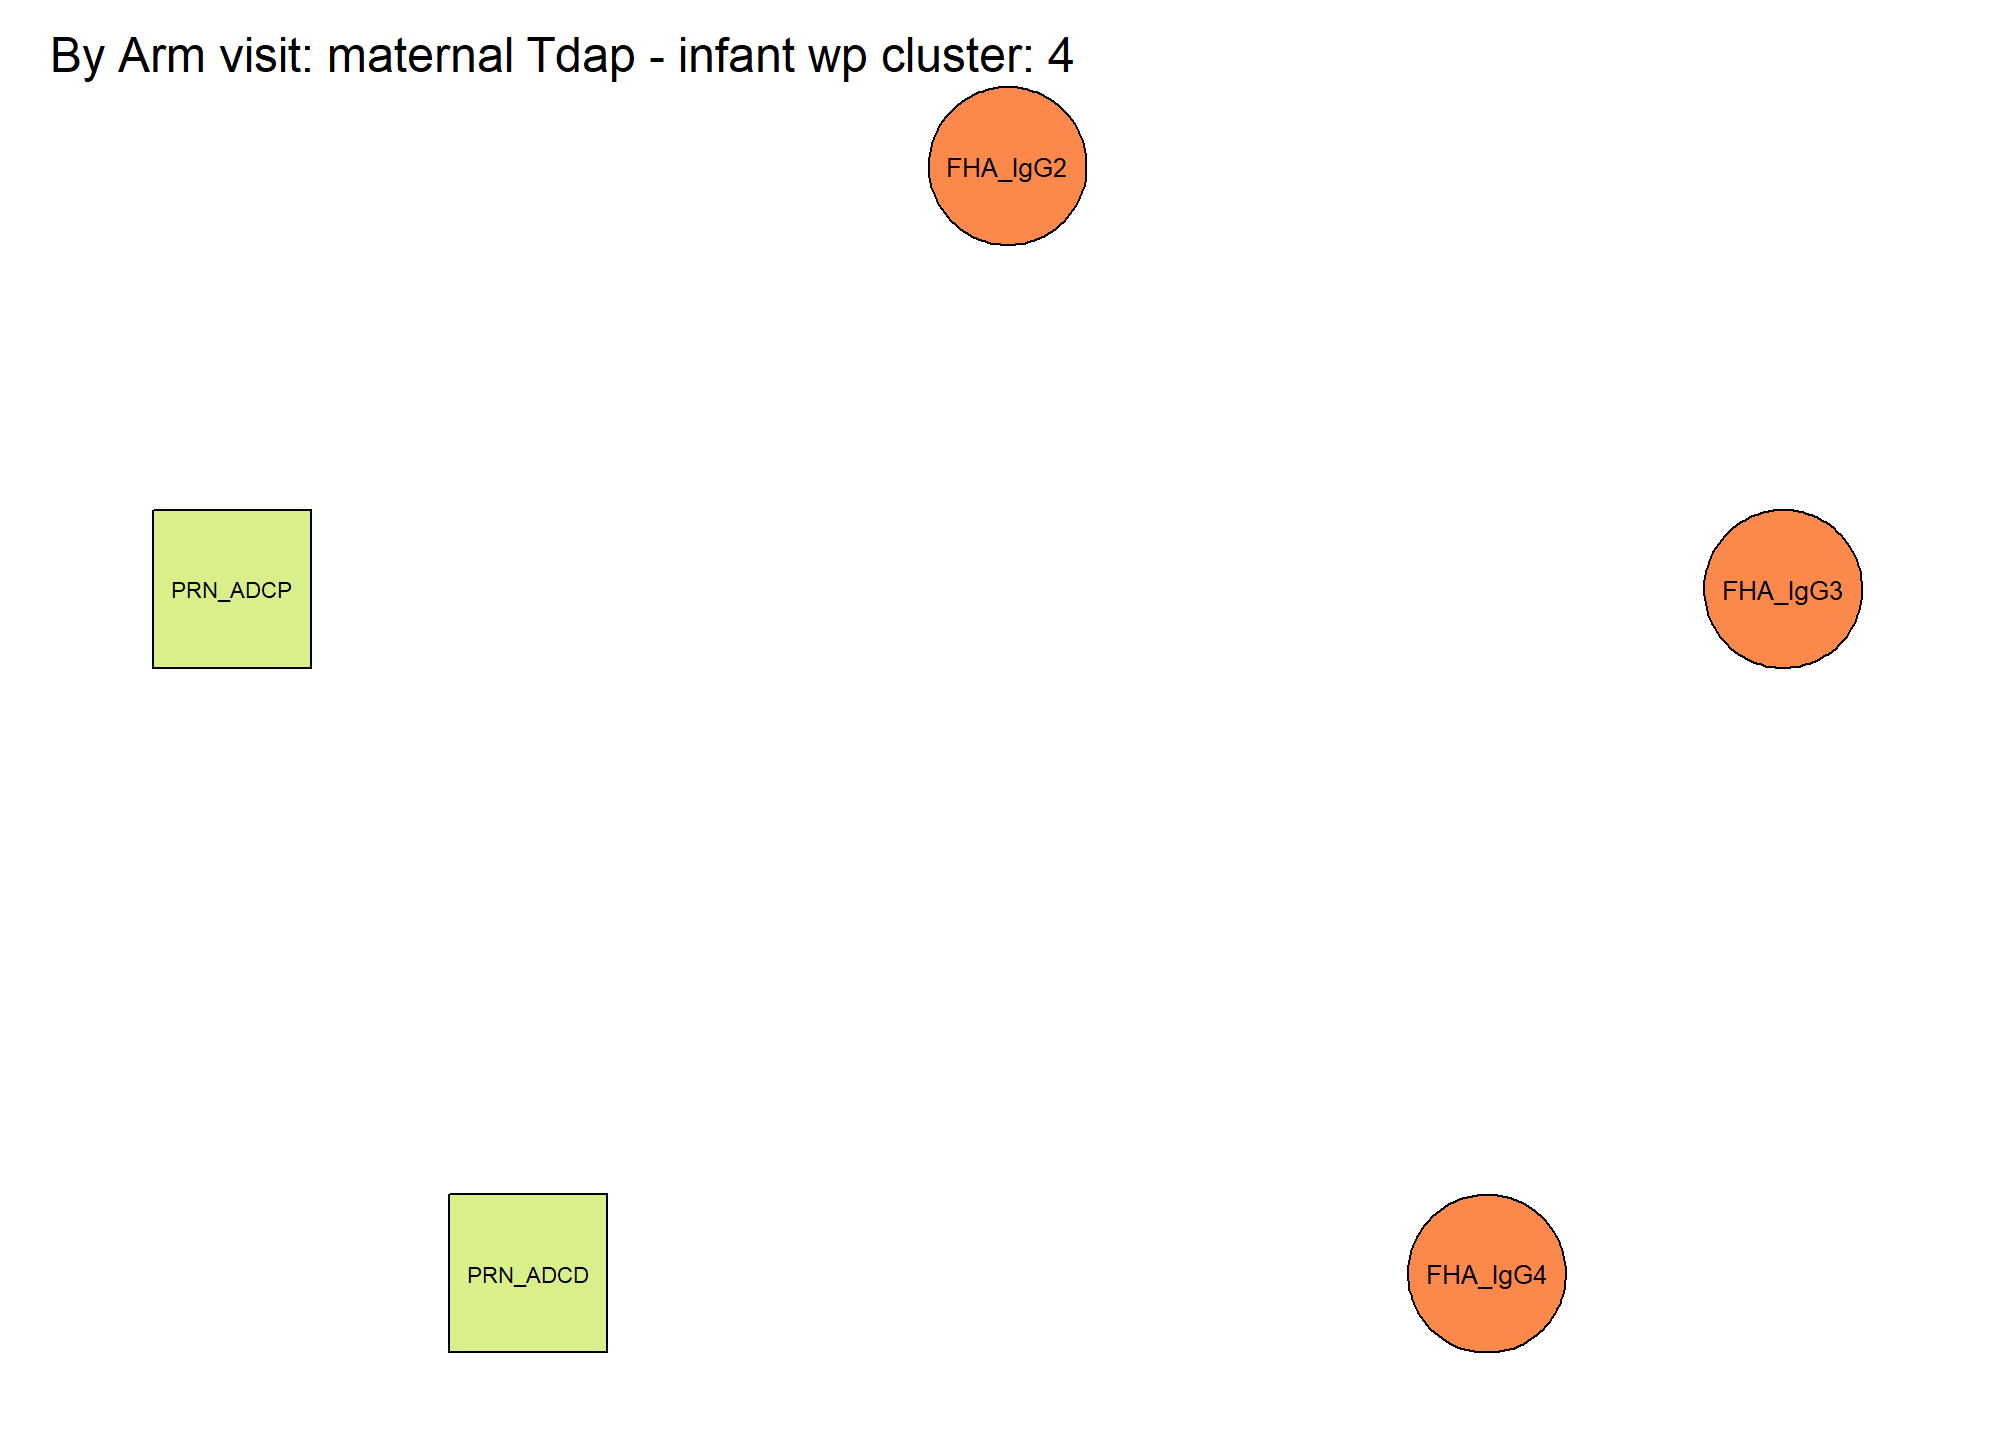This screenshot has width=2016, height=1440.
Task: Select the word 'cluster:' in the title
Action: coord(957,56)
